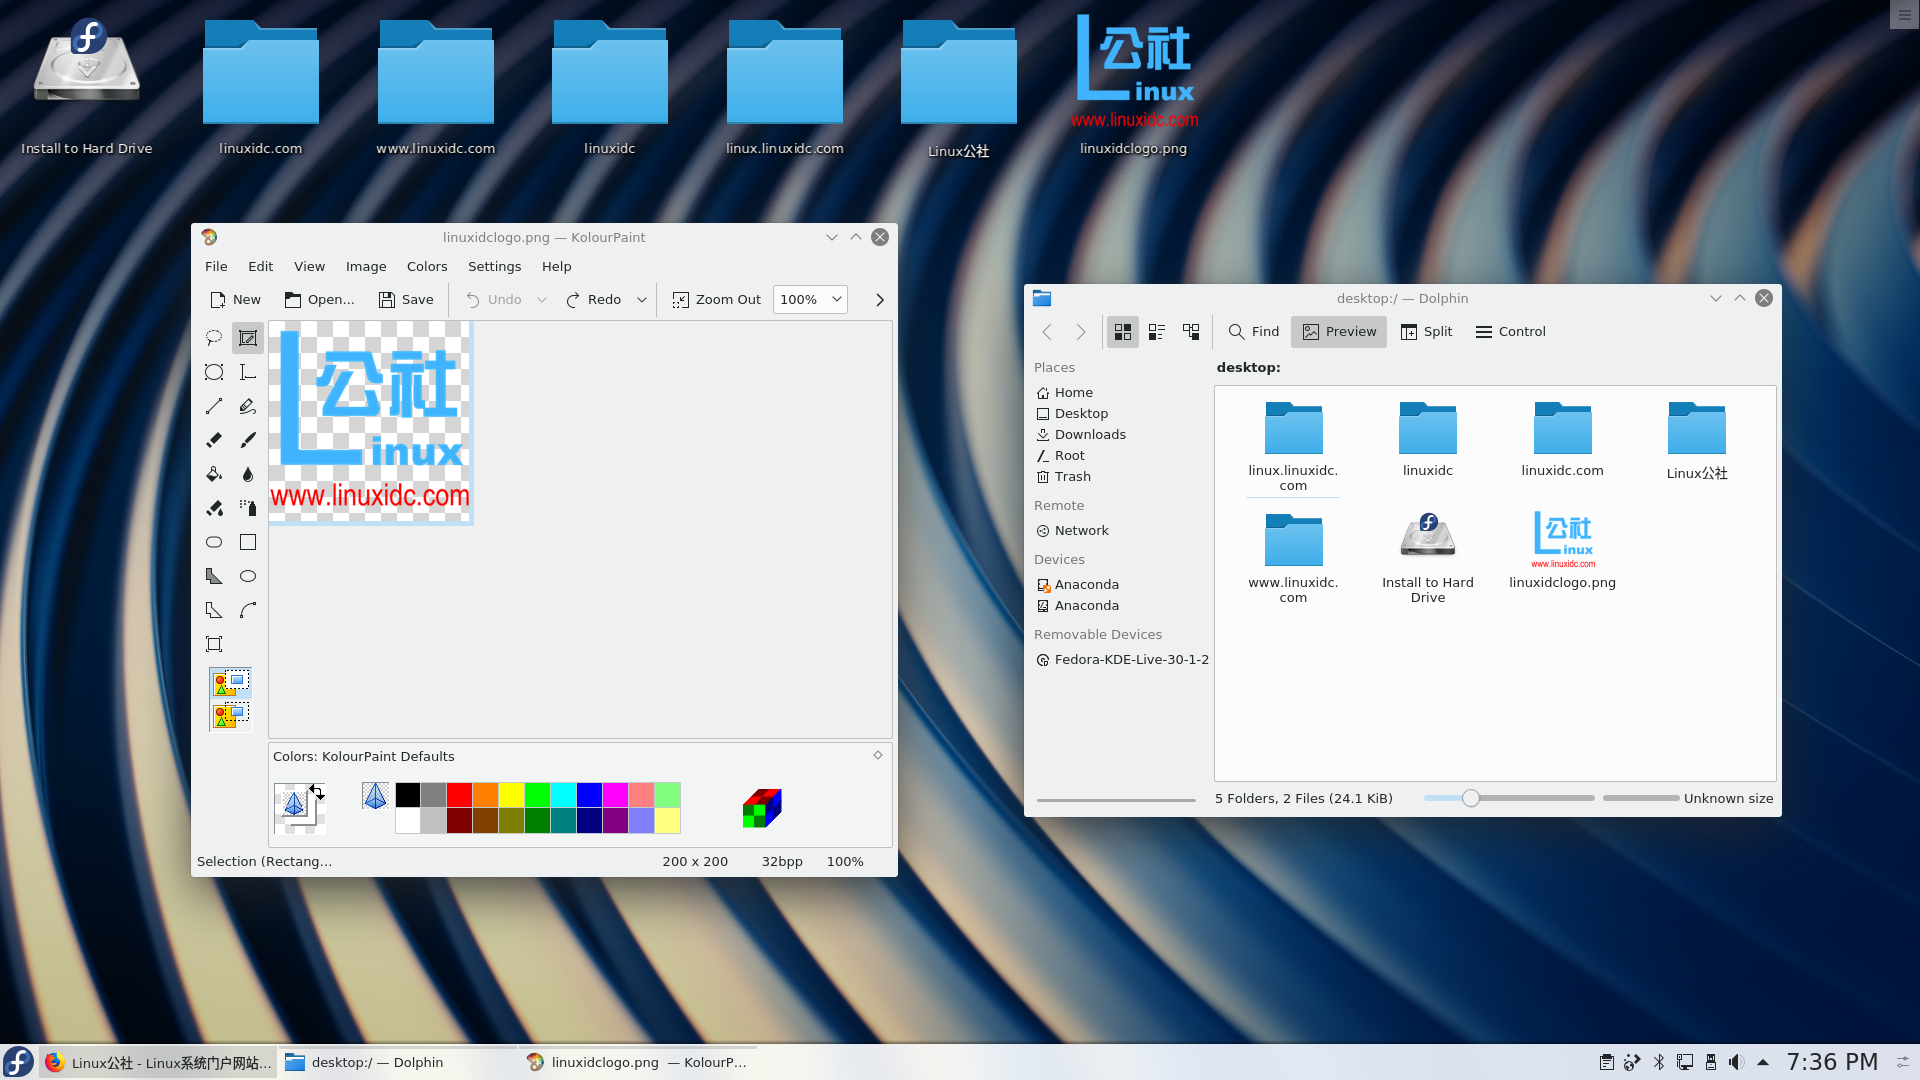Click New to create a KolourPaint document
The image size is (1920, 1080).
(x=234, y=299)
